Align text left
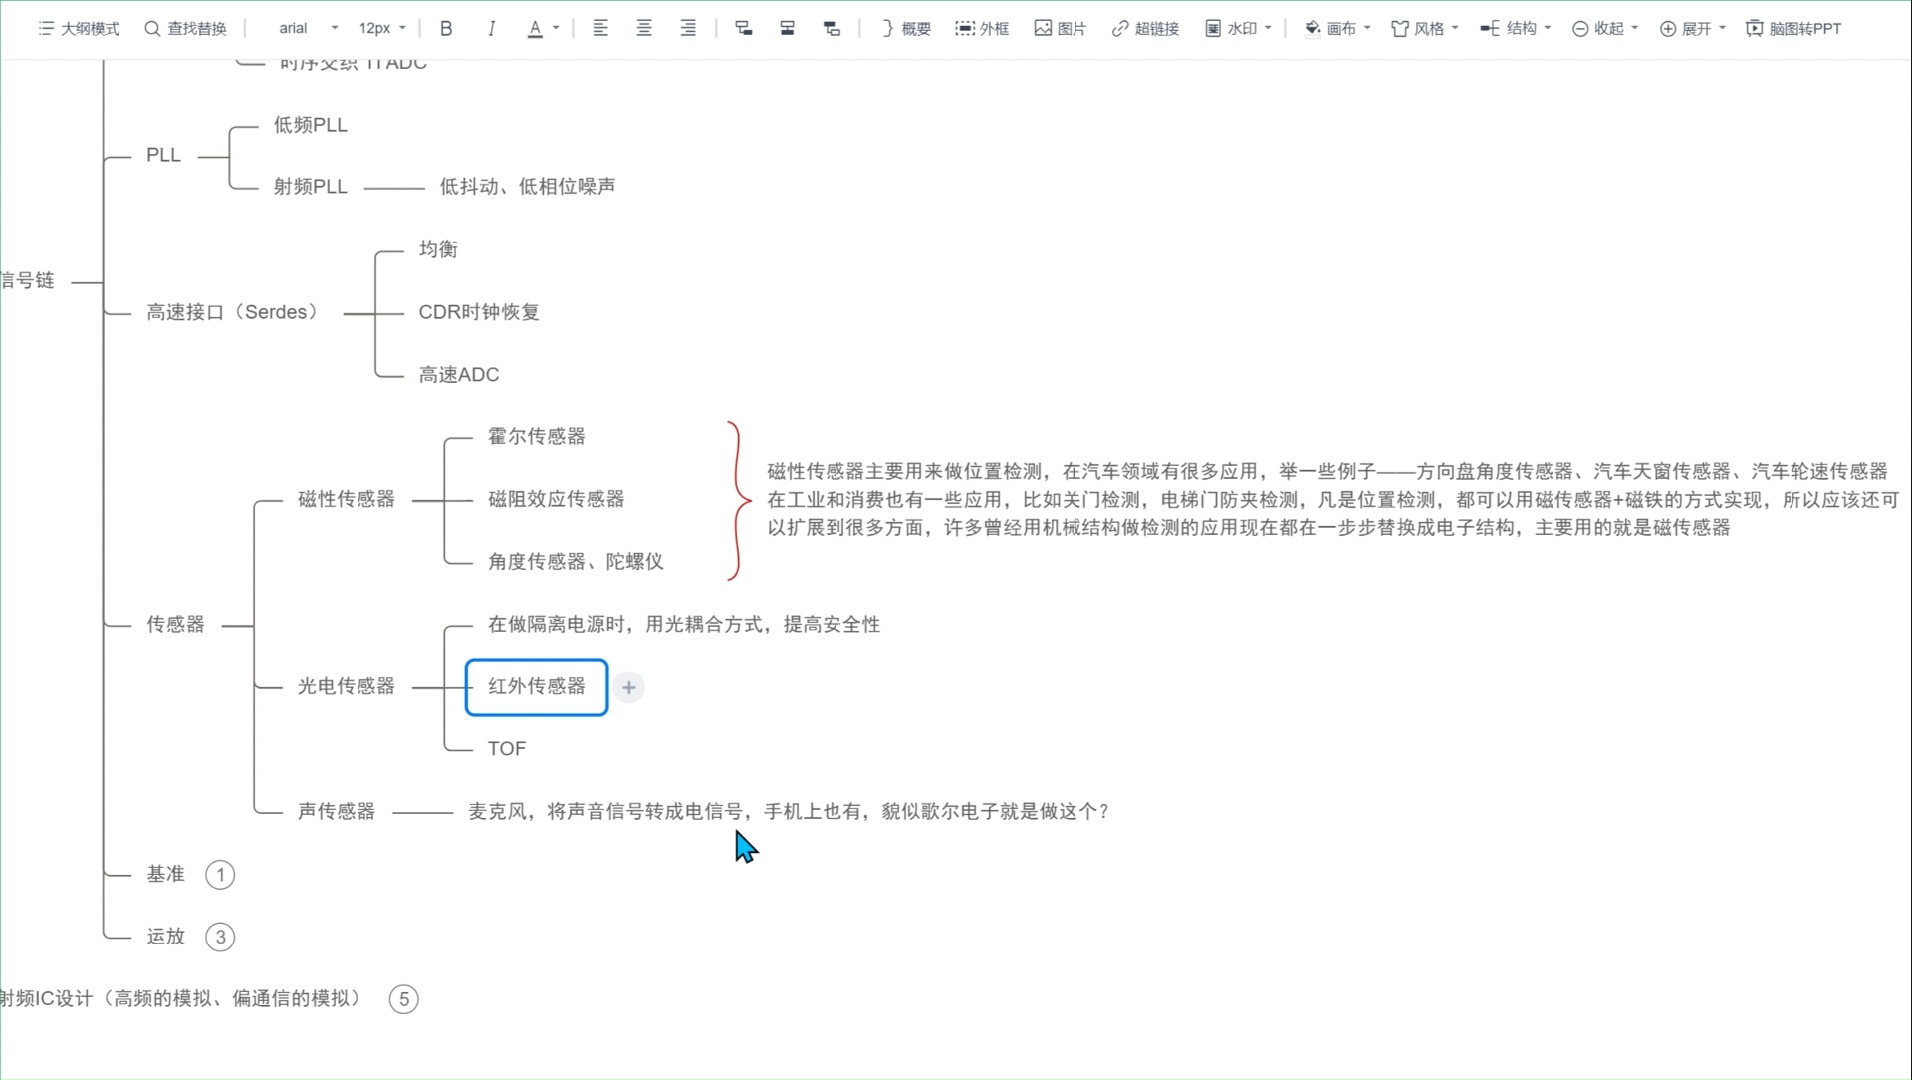This screenshot has width=1912, height=1080. (600, 28)
